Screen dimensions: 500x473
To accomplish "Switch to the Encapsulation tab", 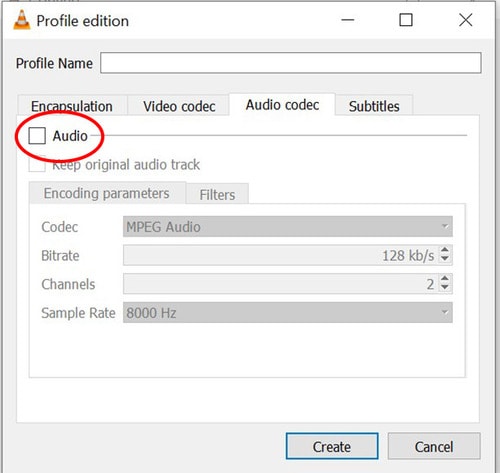I will pos(72,106).
